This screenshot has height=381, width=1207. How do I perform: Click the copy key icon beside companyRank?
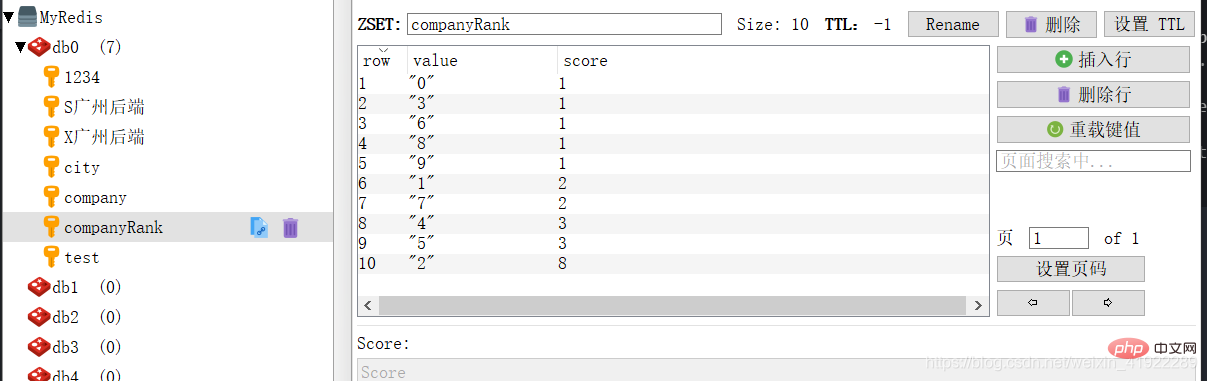click(259, 227)
